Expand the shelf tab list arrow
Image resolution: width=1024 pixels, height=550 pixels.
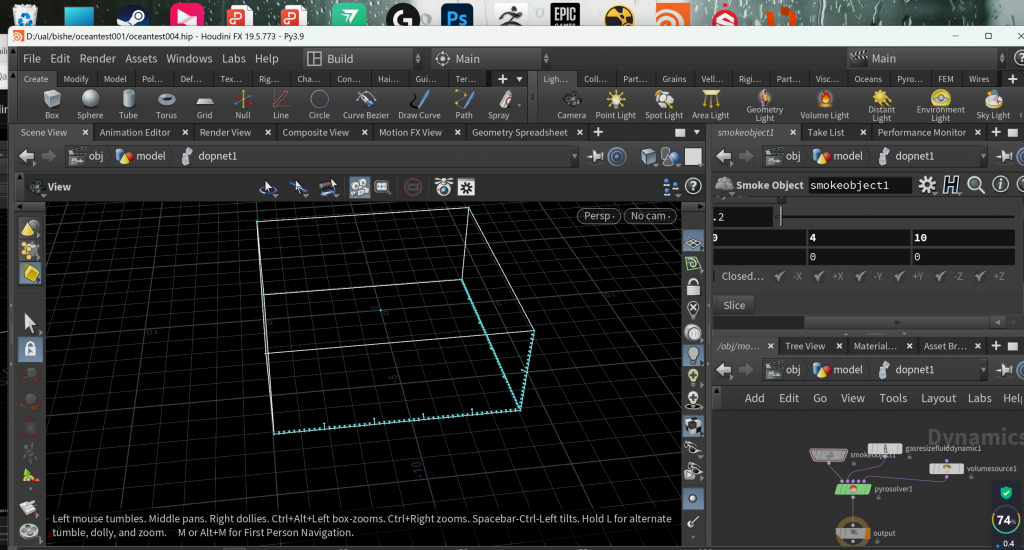click(x=520, y=79)
